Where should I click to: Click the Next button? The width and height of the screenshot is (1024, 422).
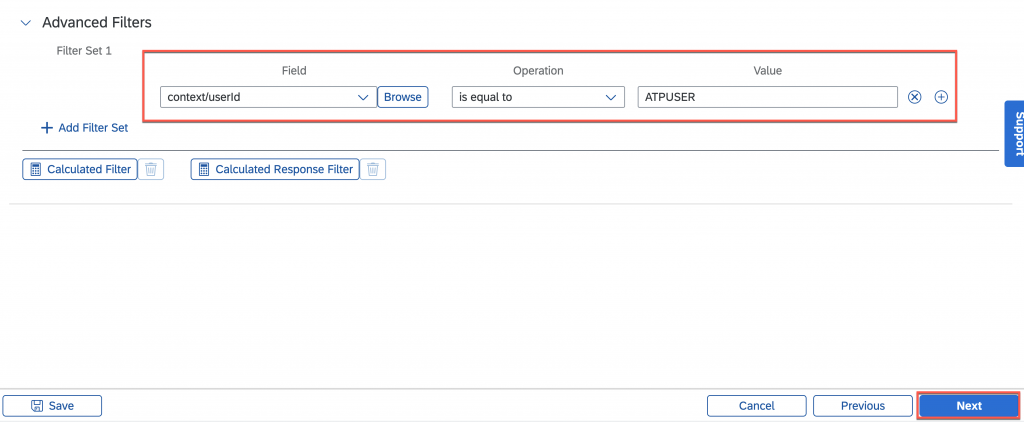point(969,406)
